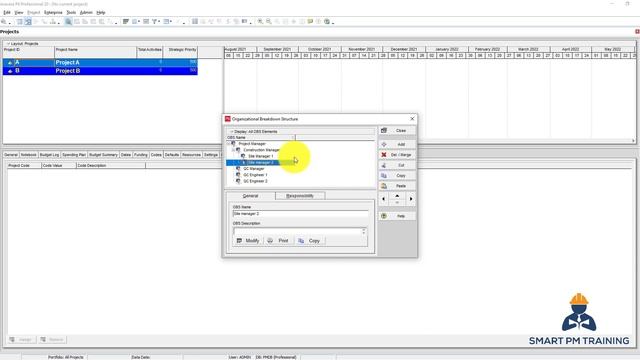
Task: Sort by the OBS Name column header
Action: click(260, 138)
